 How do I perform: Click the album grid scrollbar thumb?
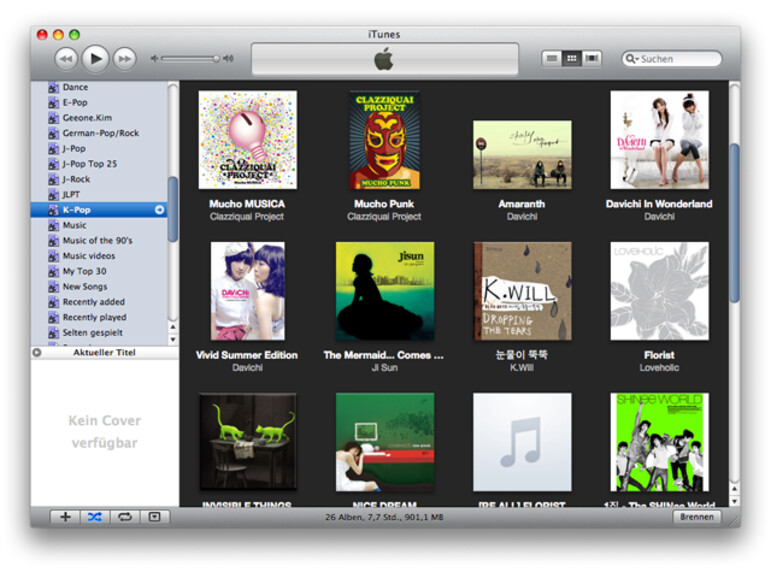click(734, 222)
